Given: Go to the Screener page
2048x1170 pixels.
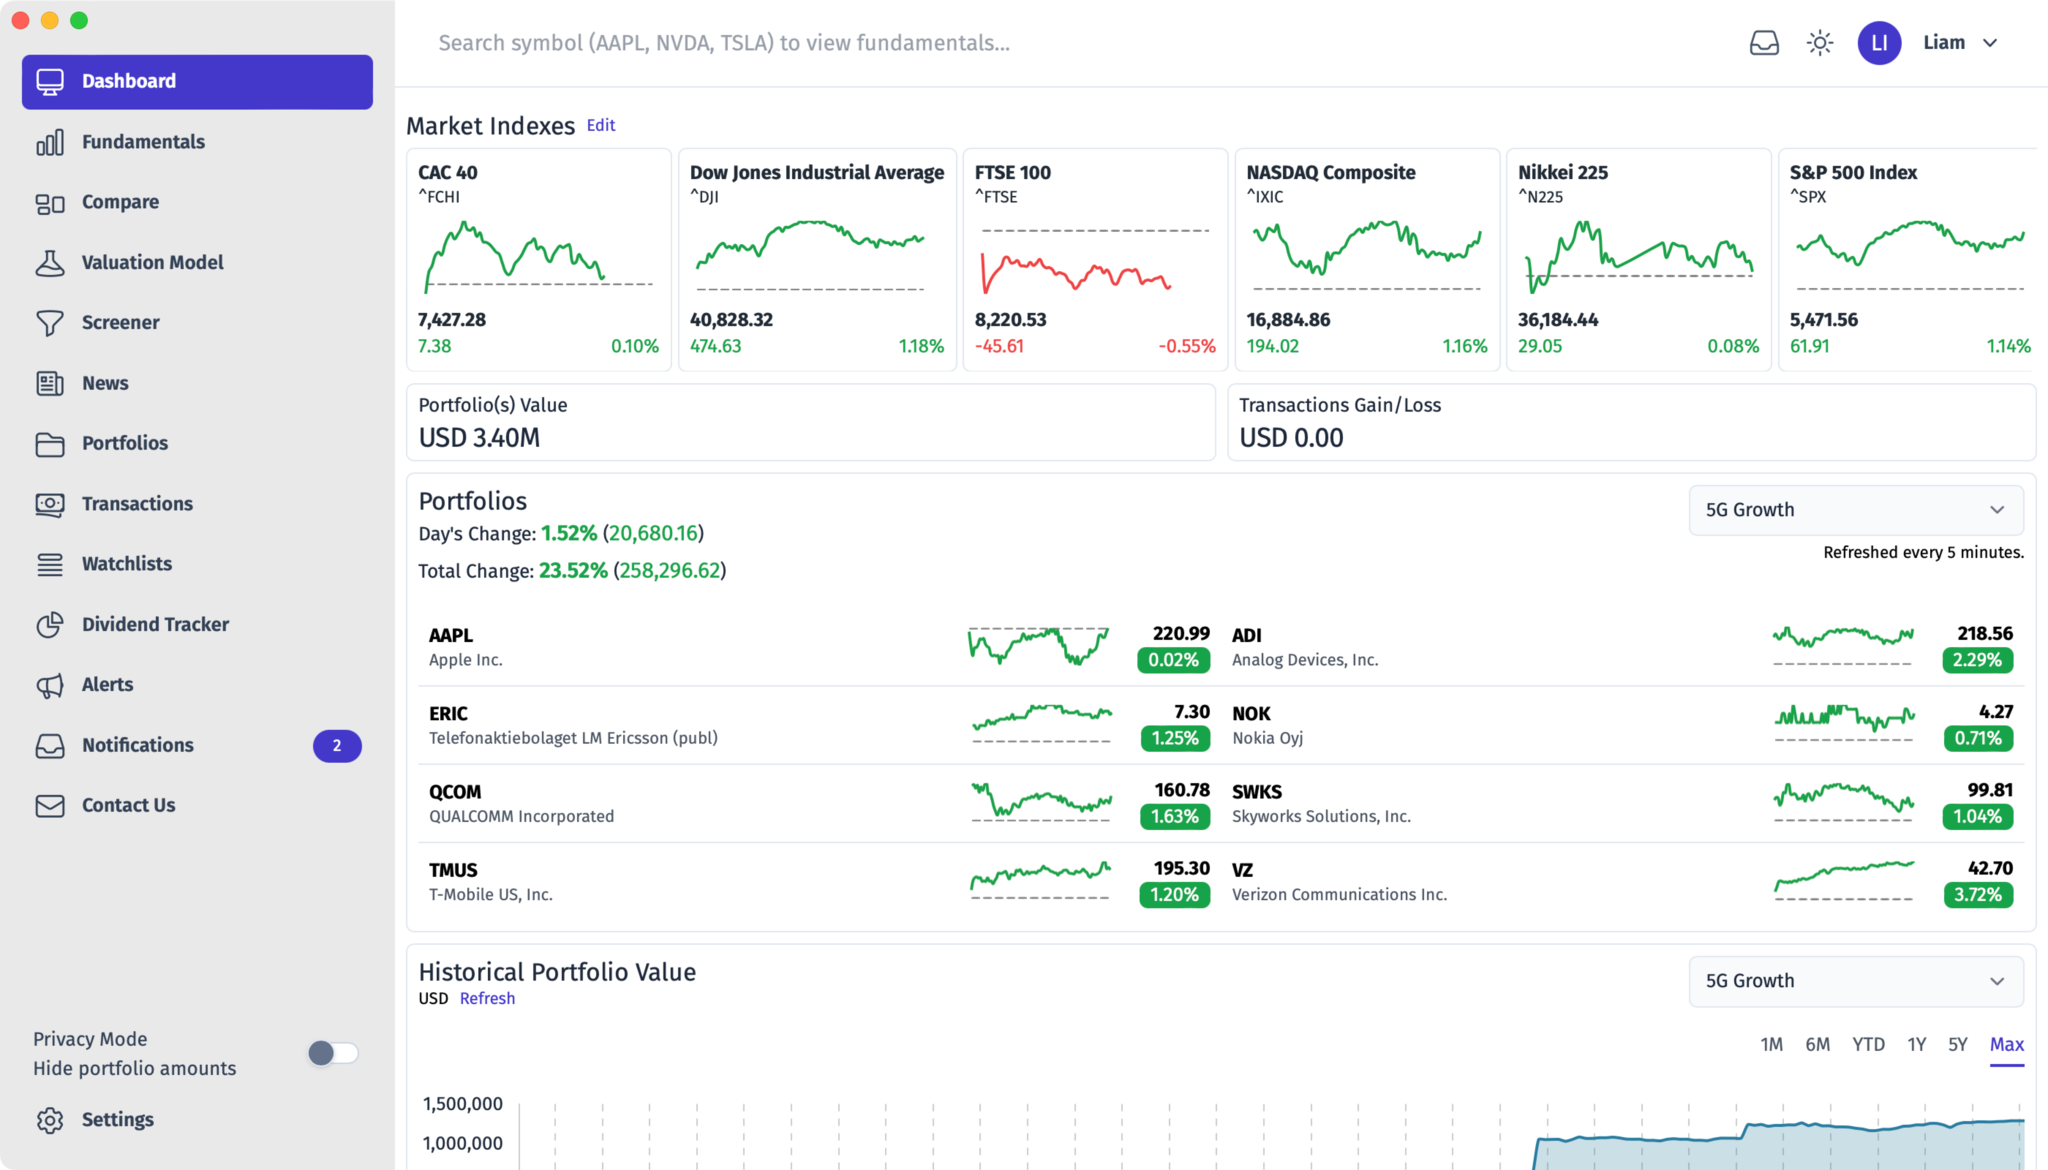Looking at the screenshot, I should [x=120, y=323].
